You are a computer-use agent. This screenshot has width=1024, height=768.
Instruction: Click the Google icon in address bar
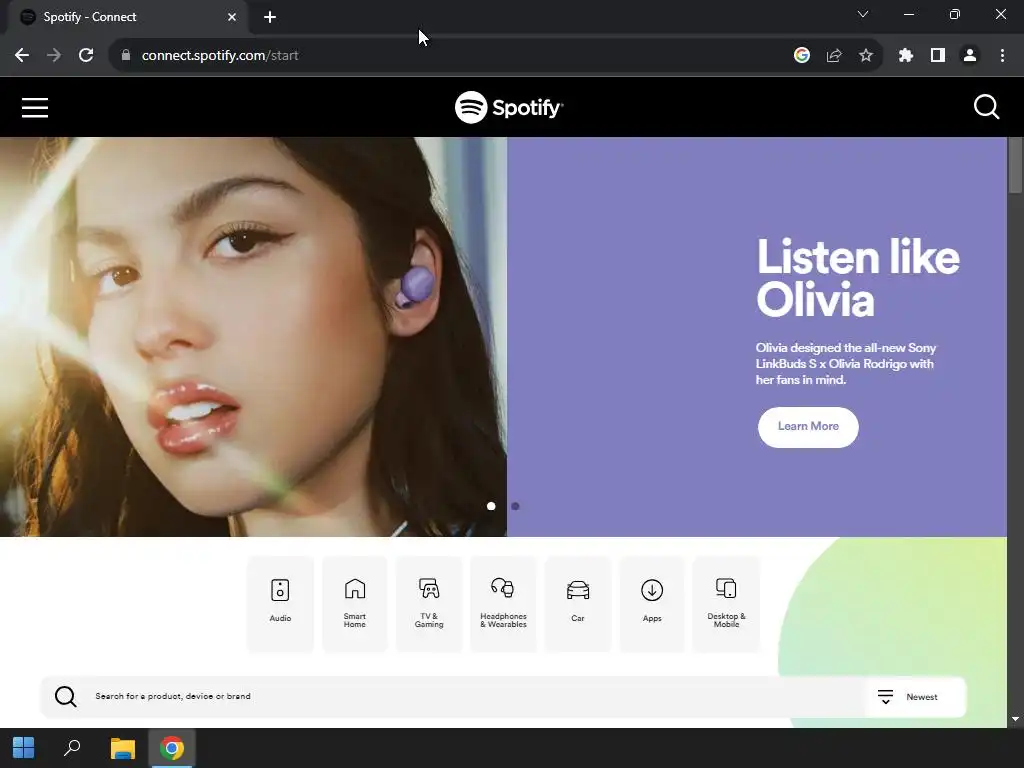point(802,56)
